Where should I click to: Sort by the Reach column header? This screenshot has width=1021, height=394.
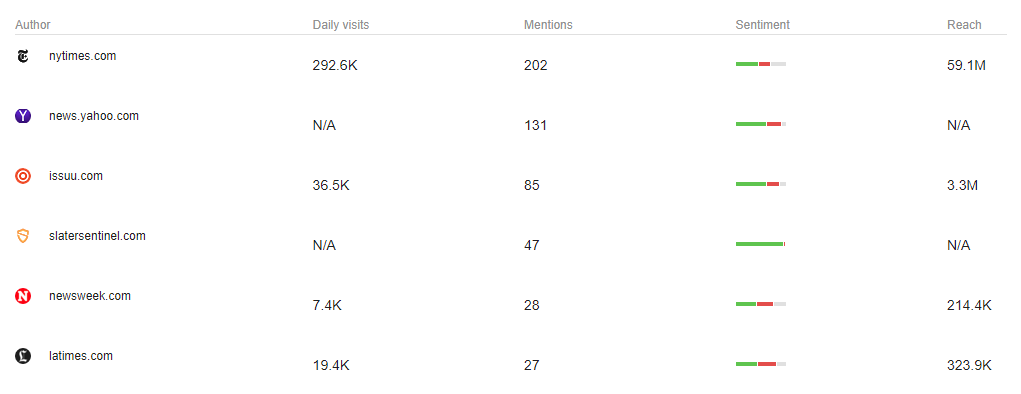(x=964, y=25)
